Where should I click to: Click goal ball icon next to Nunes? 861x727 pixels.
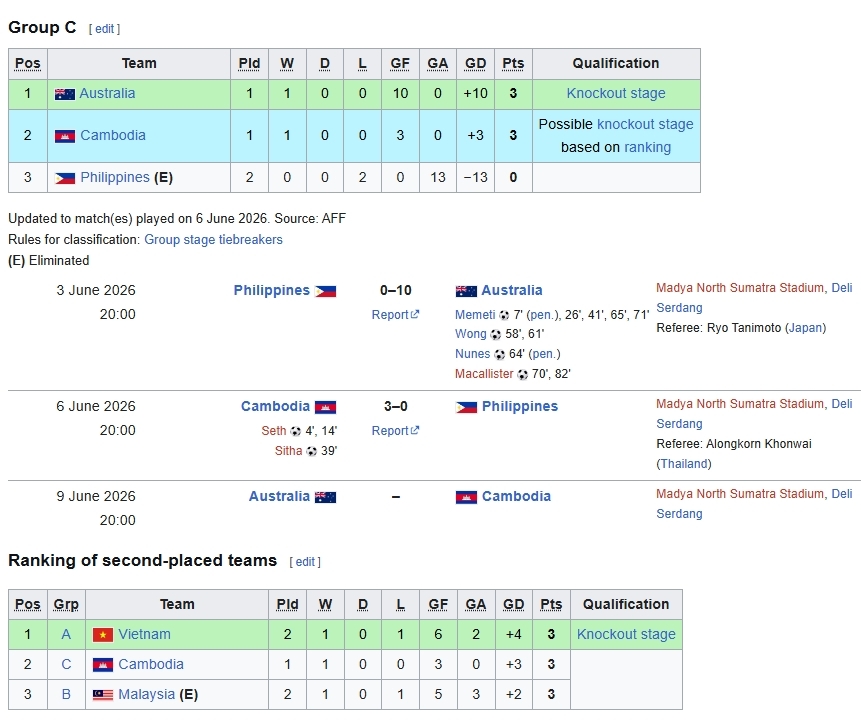coord(499,355)
